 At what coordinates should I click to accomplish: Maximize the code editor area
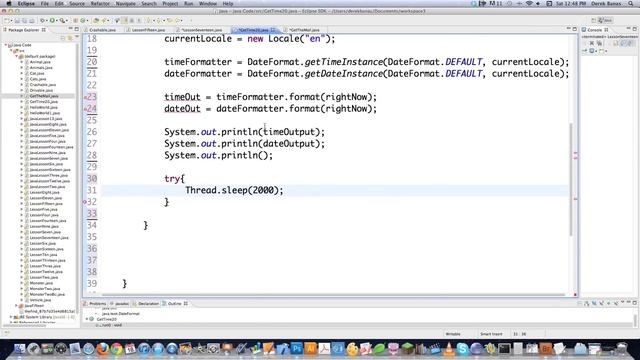(x=575, y=29)
